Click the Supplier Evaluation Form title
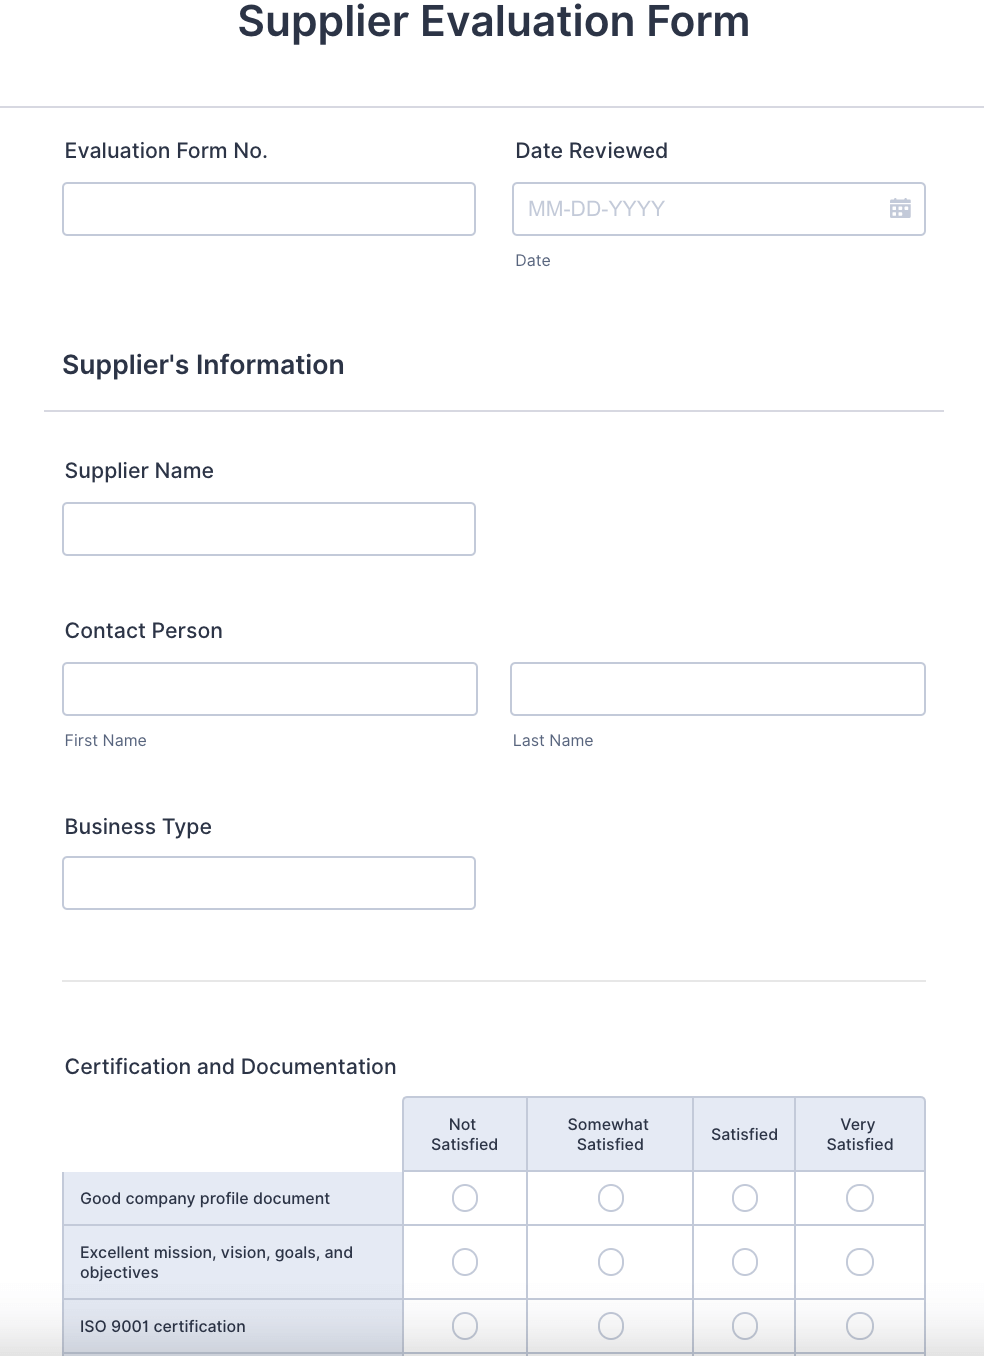The image size is (984, 1356). (x=493, y=22)
